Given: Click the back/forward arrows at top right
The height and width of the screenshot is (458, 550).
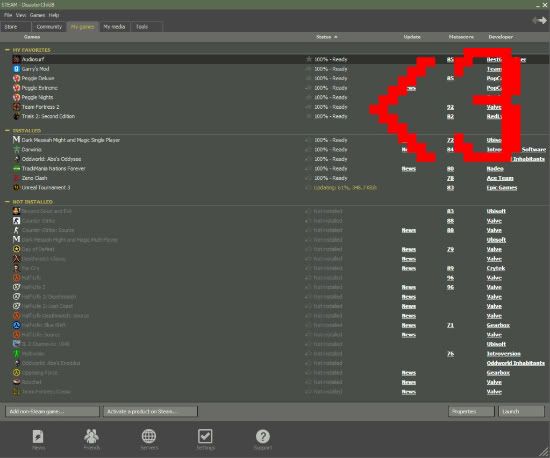Looking at the screenshot, I should (x=539, y=21).
